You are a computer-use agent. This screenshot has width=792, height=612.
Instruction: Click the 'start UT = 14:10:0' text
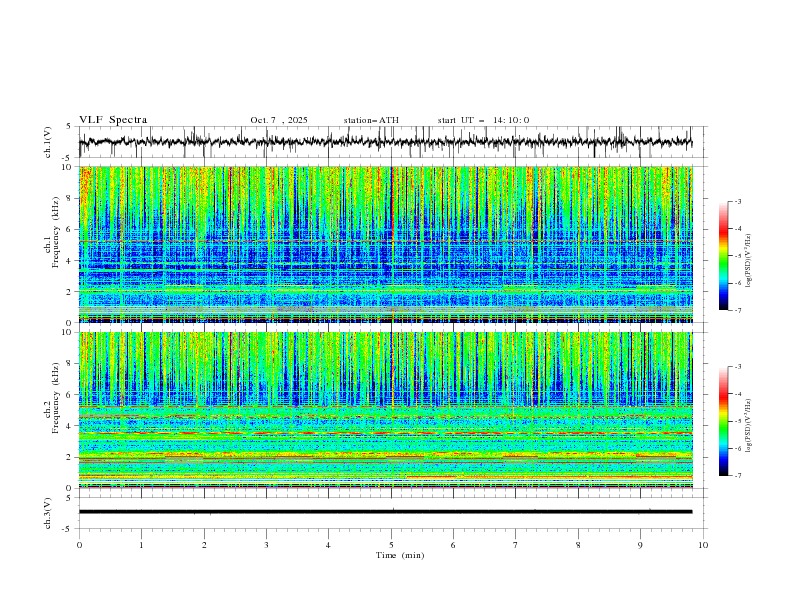pyautogui.click(x=483, y=120)
